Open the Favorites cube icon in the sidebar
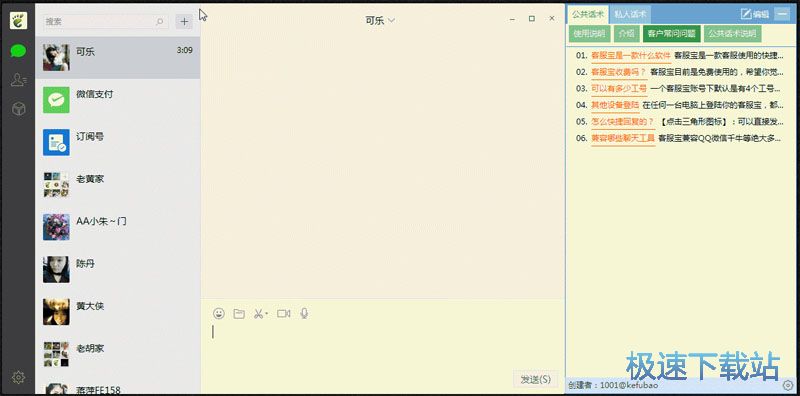The height and width of the screenshot is (396, 800). pos(18,109)
